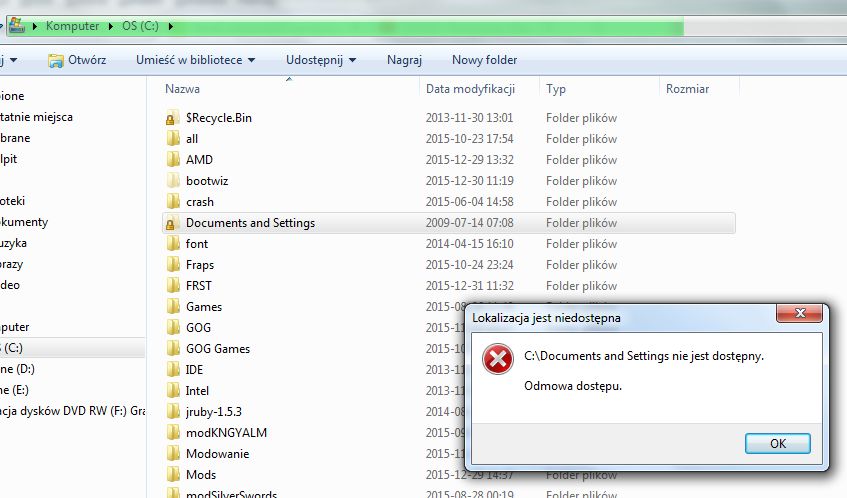Click Nagraj in the toolbar
Screen dimensions: 847x498
404,60
